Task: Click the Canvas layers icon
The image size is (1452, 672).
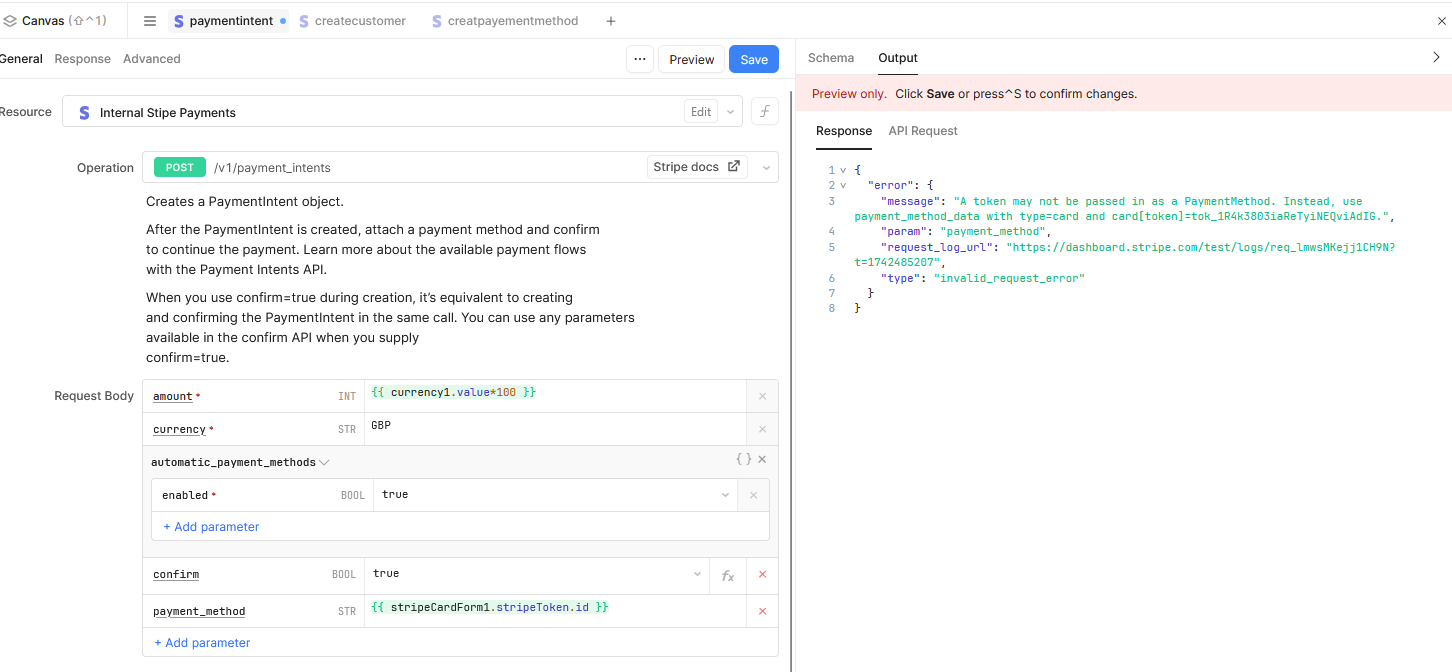Action: click(10, 21)
